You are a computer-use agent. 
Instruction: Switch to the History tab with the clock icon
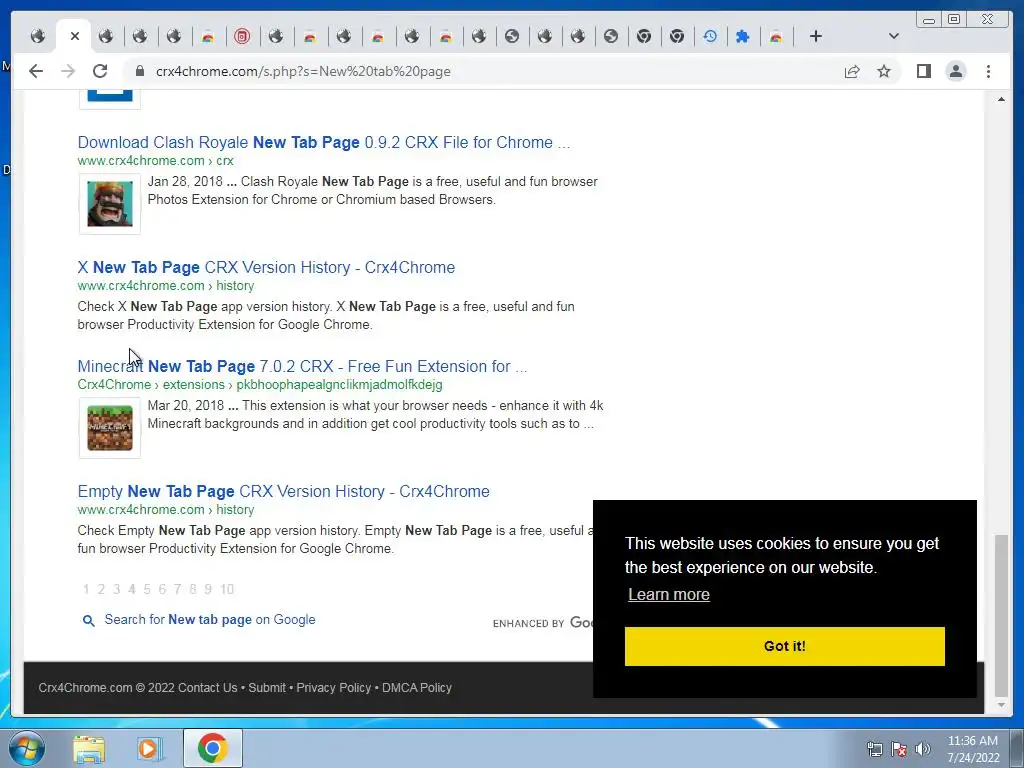(710, 36)
